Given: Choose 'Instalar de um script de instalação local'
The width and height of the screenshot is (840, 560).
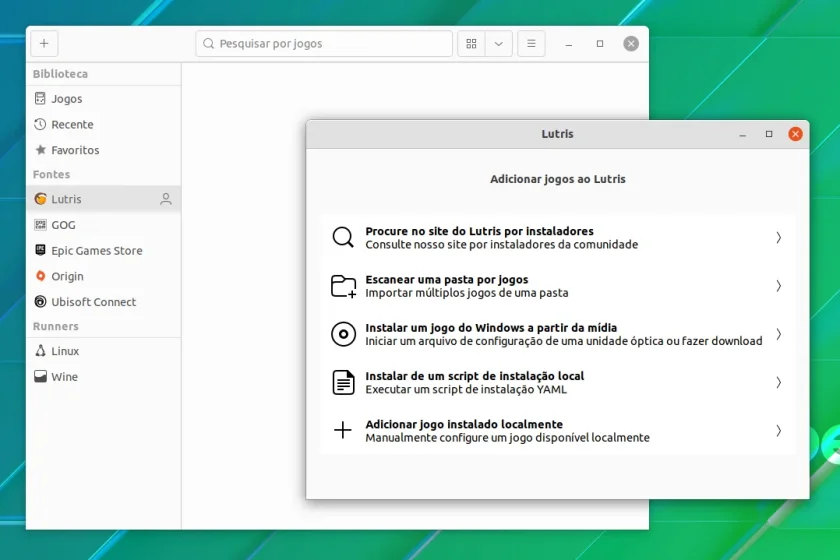Looking at the screenshot, I should click(557, 382).
